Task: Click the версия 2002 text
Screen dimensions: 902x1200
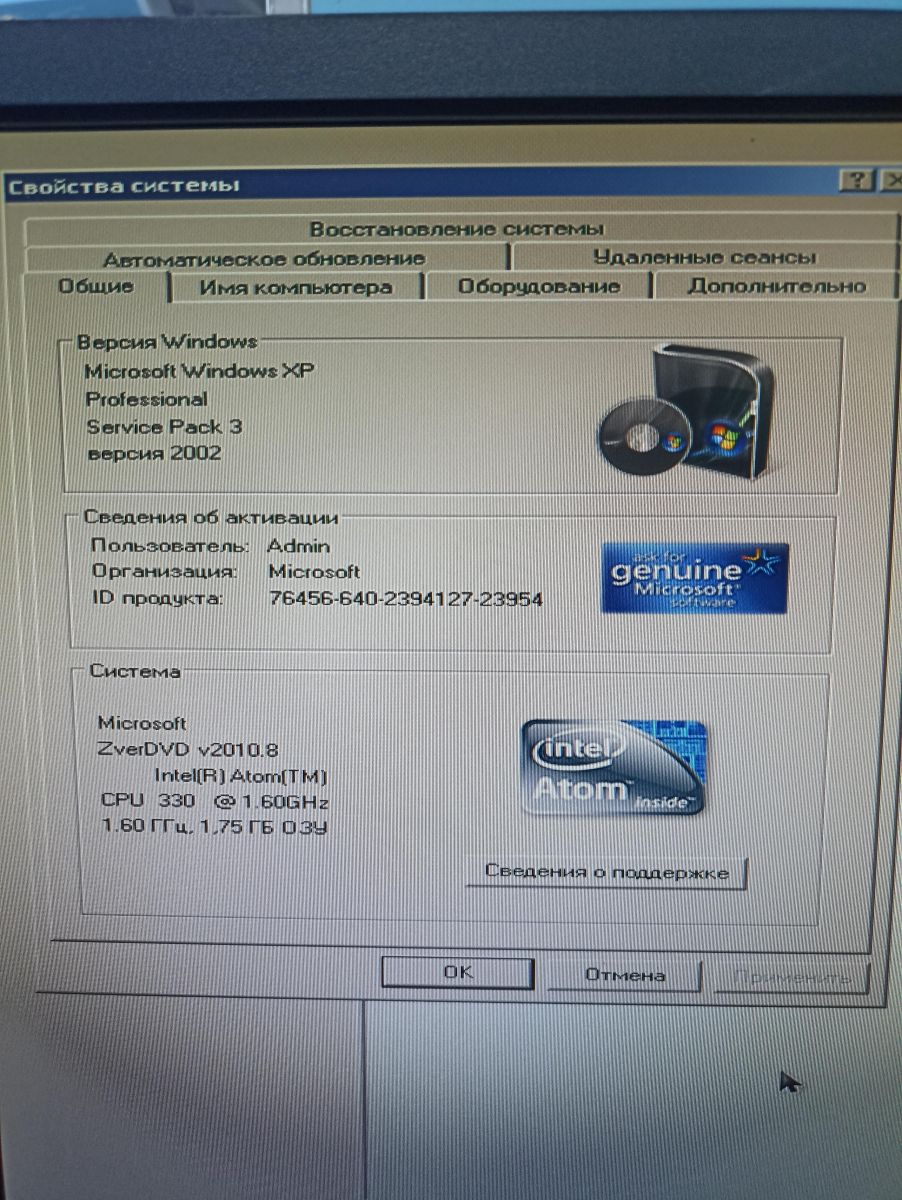Action: [154, 454]
